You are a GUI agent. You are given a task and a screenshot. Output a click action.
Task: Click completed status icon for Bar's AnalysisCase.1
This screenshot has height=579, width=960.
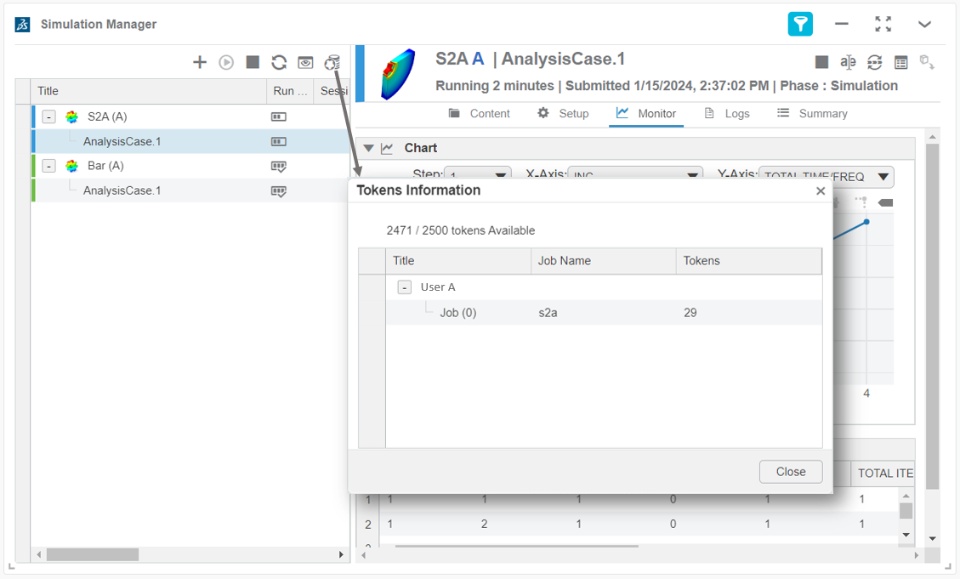279,191
